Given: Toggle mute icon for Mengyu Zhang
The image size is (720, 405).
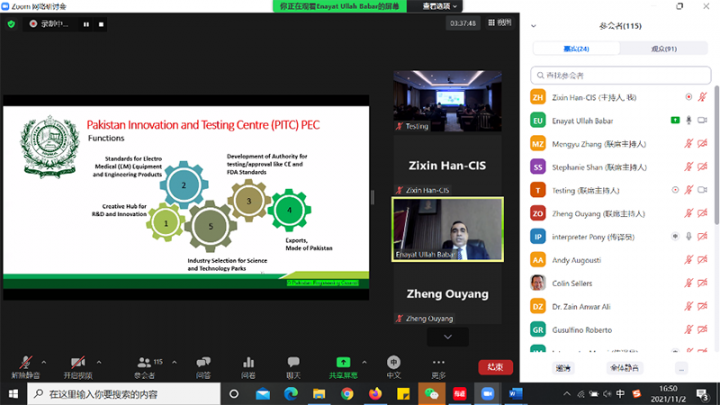Looking at the screenshot, I should click(688, 144).
